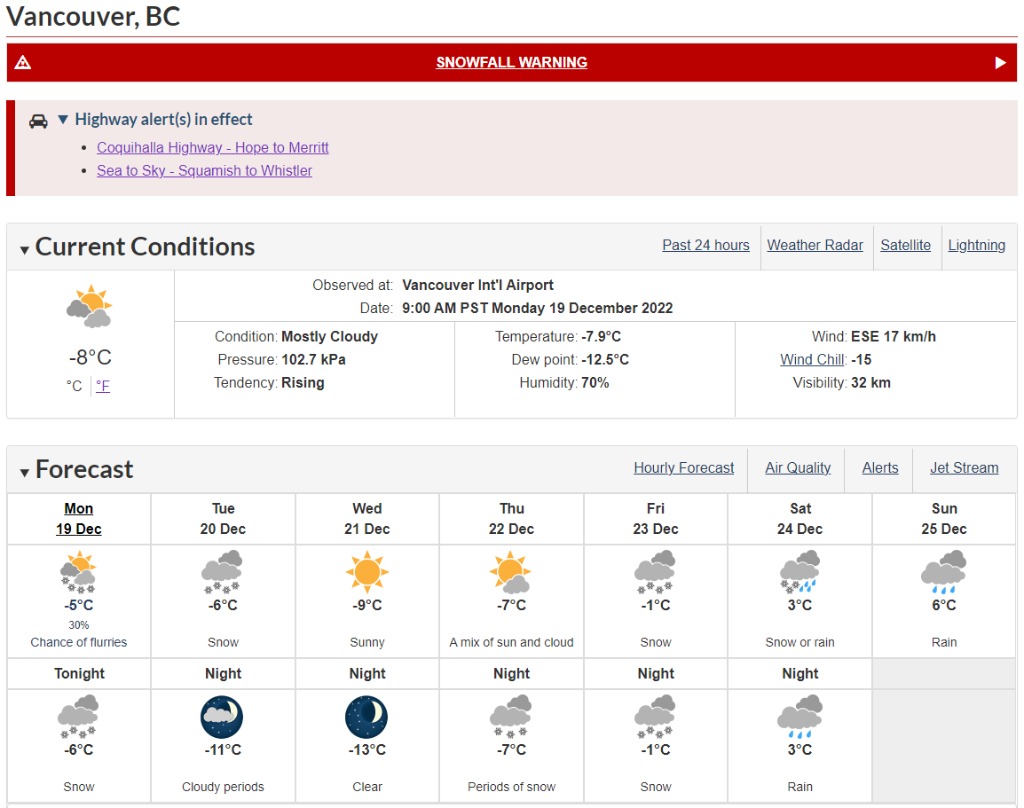Image resolution: width=1024 pixels, height=808 pixels.
Task: Collapse the Forecast section
Action: 24,472
